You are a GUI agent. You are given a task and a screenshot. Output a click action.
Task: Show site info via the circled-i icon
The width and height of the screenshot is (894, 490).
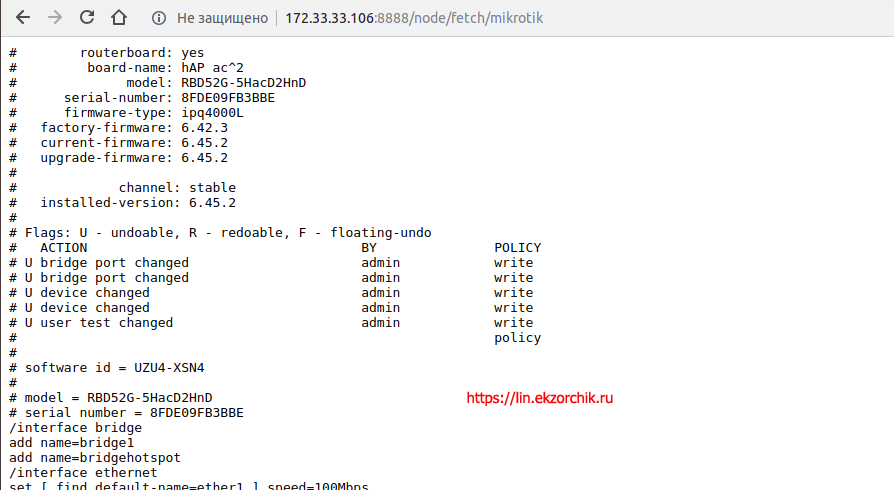(158, 18)
